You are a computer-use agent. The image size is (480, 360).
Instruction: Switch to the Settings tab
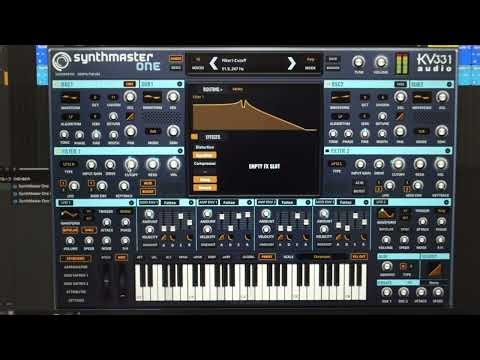[76, 300]
